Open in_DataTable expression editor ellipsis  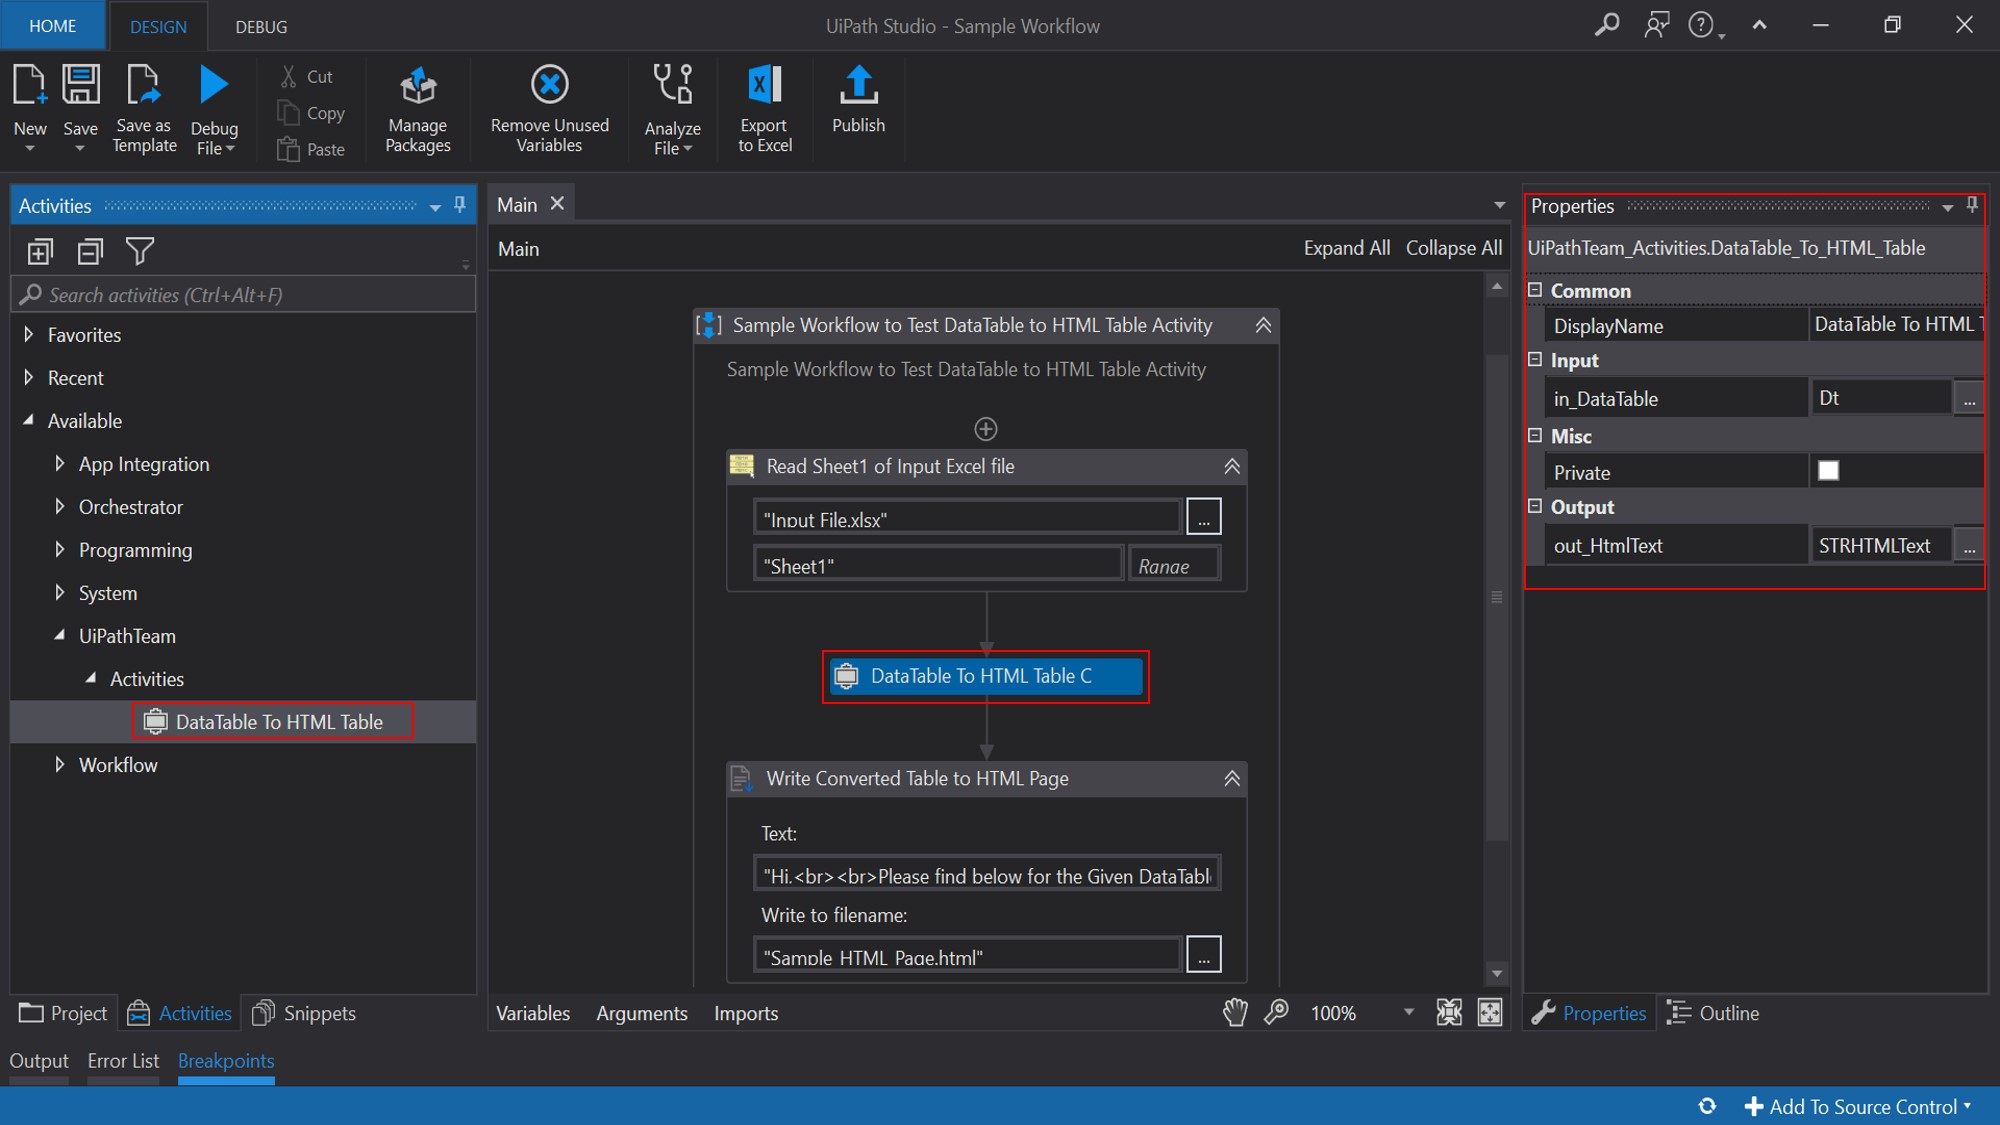[x=1968, y=398]
